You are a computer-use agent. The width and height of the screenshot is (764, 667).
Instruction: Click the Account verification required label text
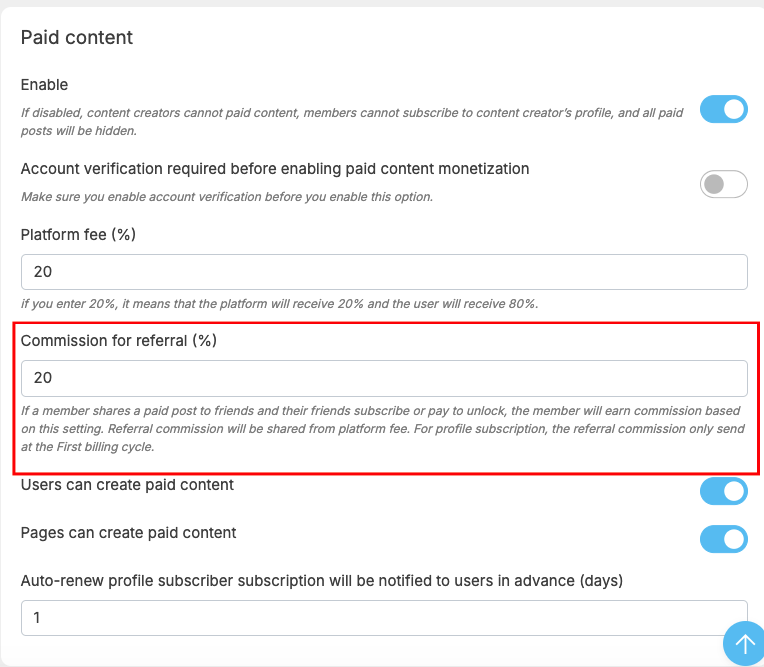click(x=275, y=169)
